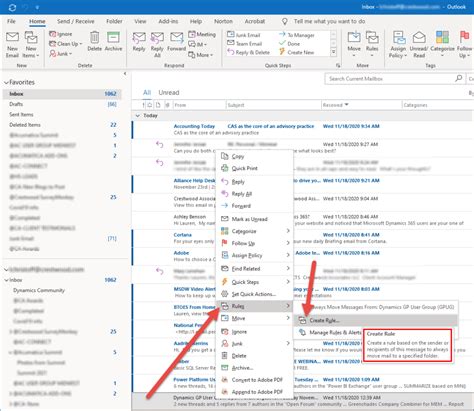Expand Find Related submenu
474x411 pixels.
point(255,269)
